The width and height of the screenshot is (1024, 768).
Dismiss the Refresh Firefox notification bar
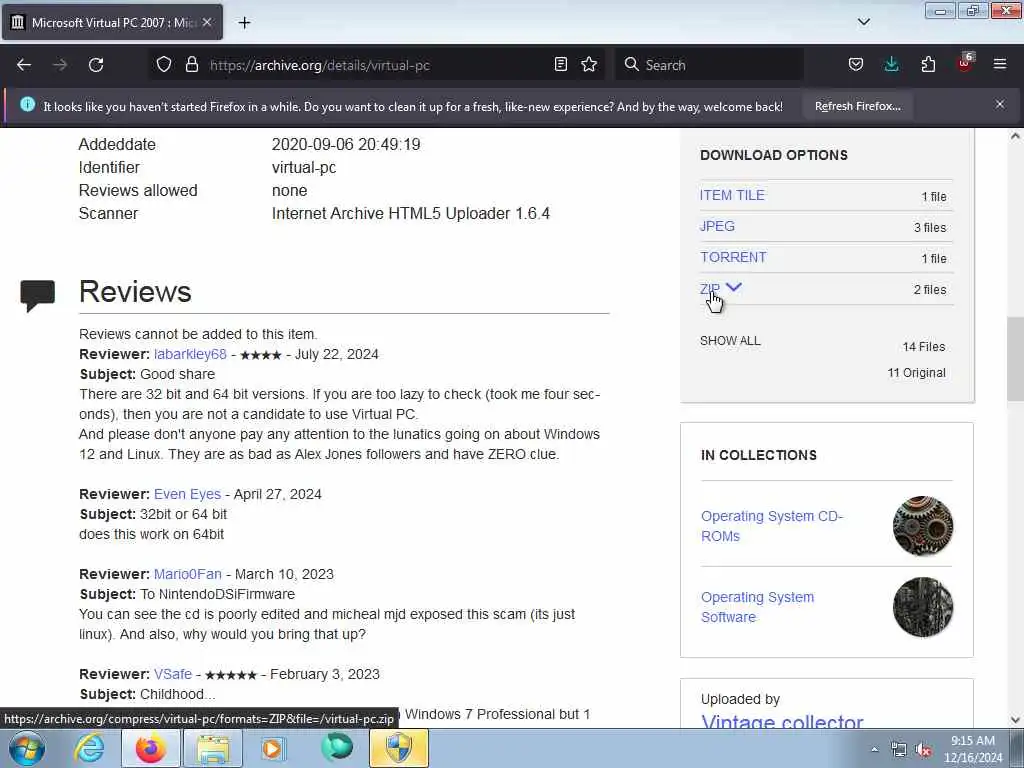pyautogui.click(x=1000, y=104)
